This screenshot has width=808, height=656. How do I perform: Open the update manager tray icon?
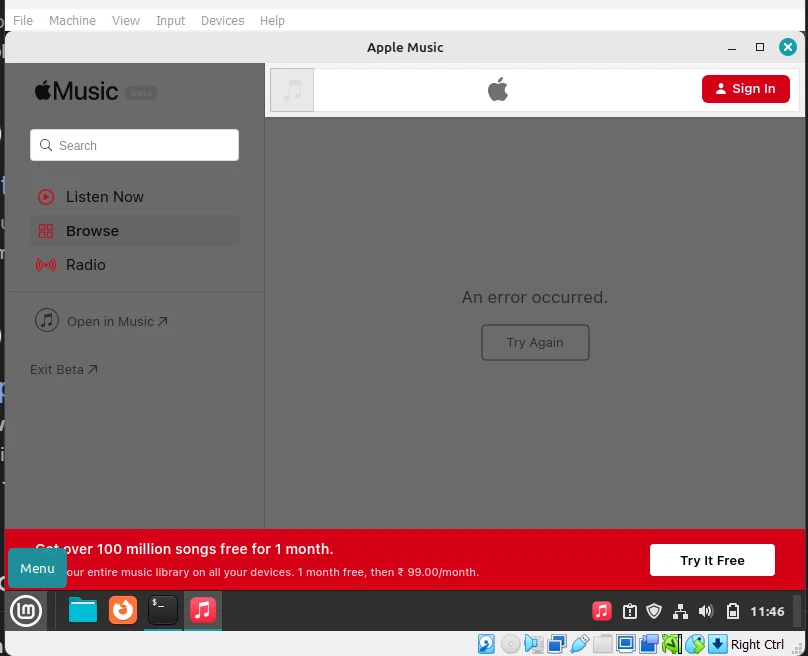point(629,611)
